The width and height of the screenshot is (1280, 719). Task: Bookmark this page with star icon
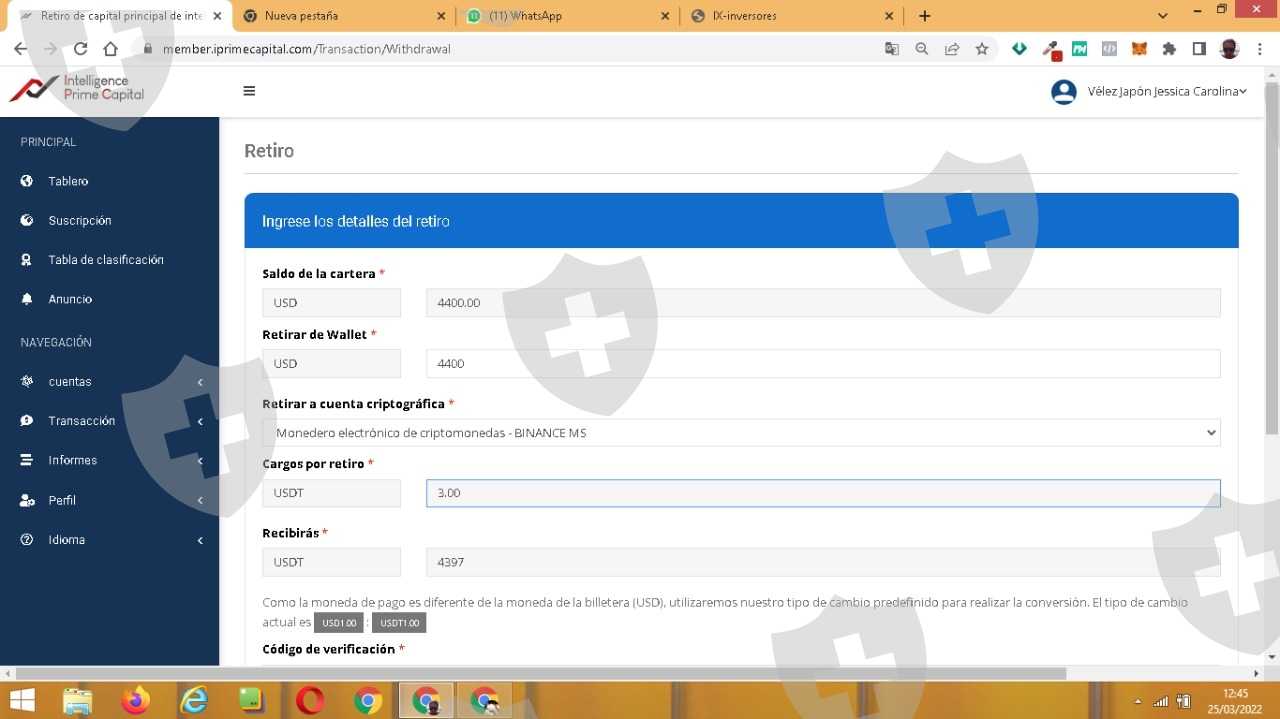pyautogui.click(x=982, y=49)
